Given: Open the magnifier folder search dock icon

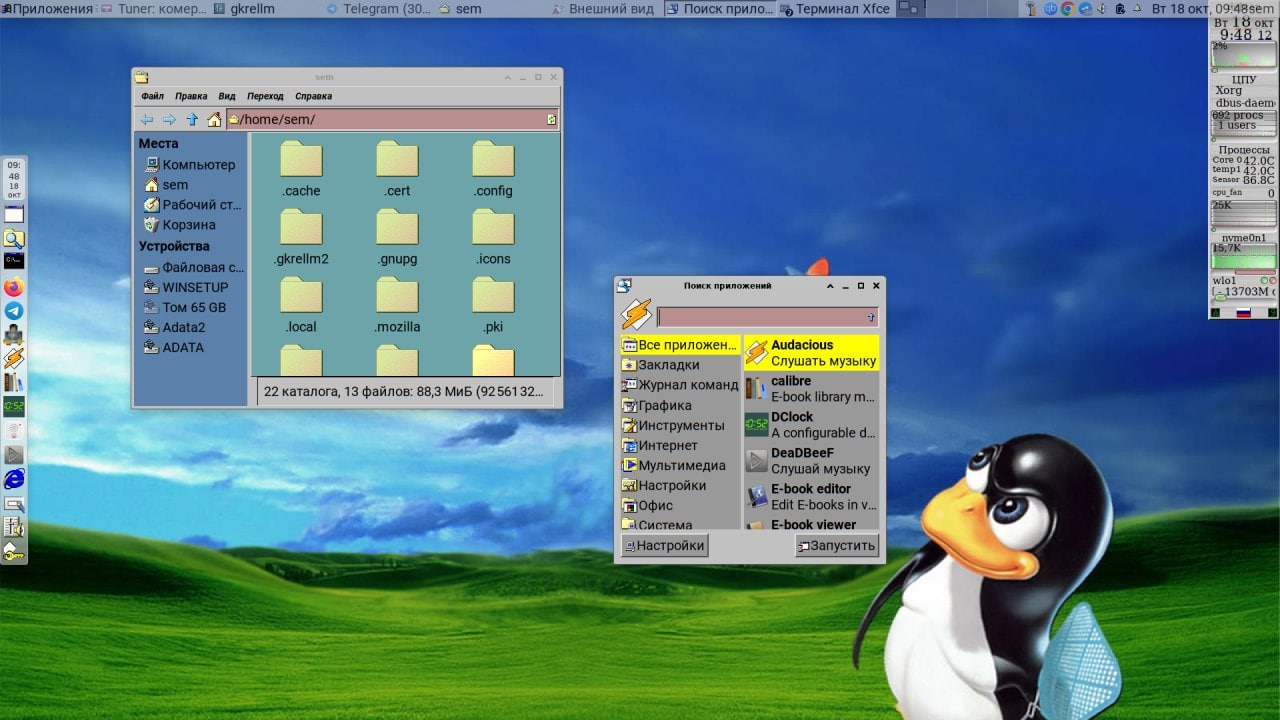Looking at the screenshot, I should 14,238.
